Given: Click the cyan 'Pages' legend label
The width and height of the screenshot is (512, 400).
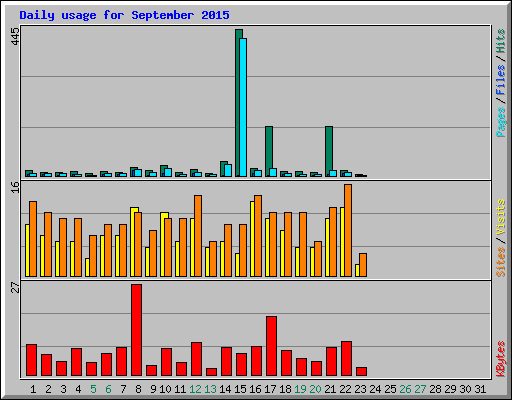Looking at the screenshot, I should tap(500, 122).
